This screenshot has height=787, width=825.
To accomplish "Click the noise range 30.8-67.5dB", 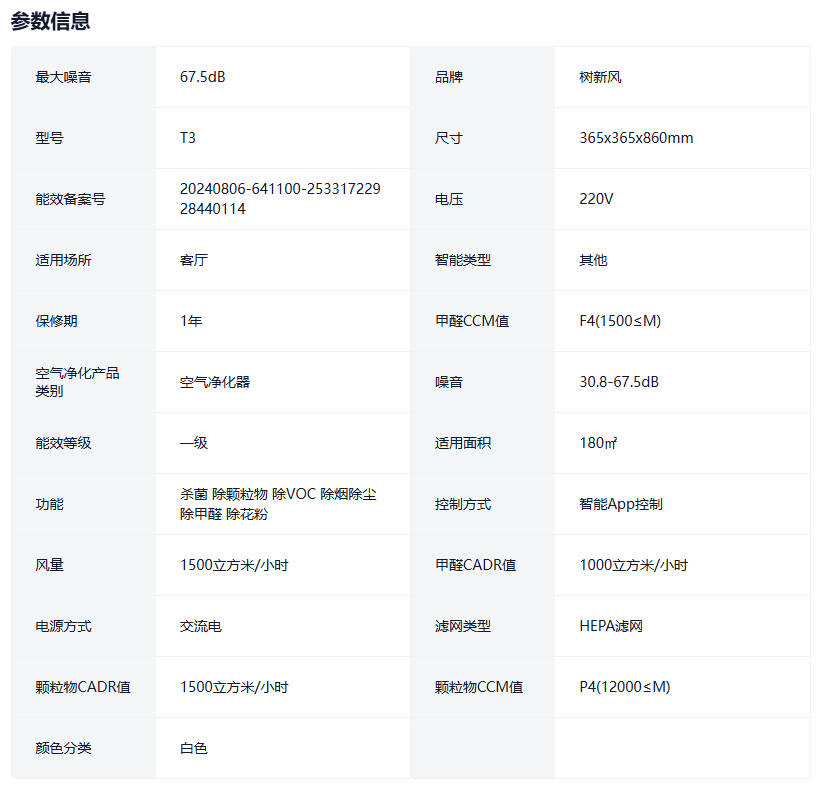I will pos(619,382).
